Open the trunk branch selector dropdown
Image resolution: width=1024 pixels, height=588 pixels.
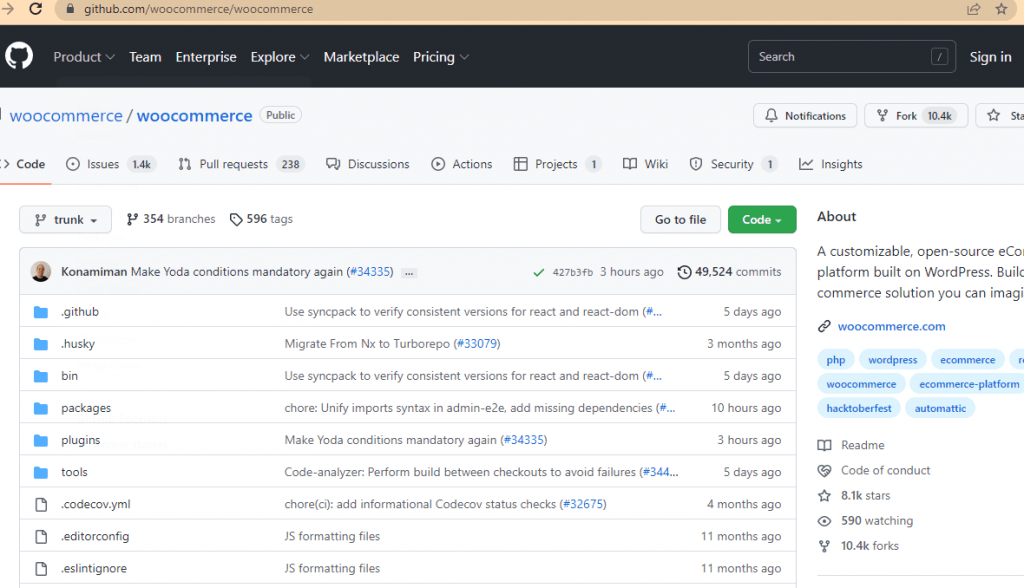tap(65, 220)
